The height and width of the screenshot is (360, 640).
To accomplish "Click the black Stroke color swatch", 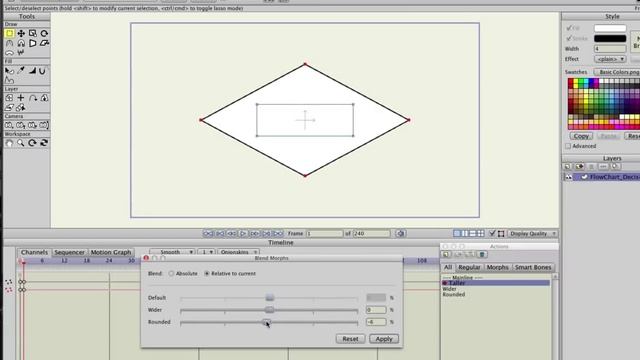I will coord(610,38).
